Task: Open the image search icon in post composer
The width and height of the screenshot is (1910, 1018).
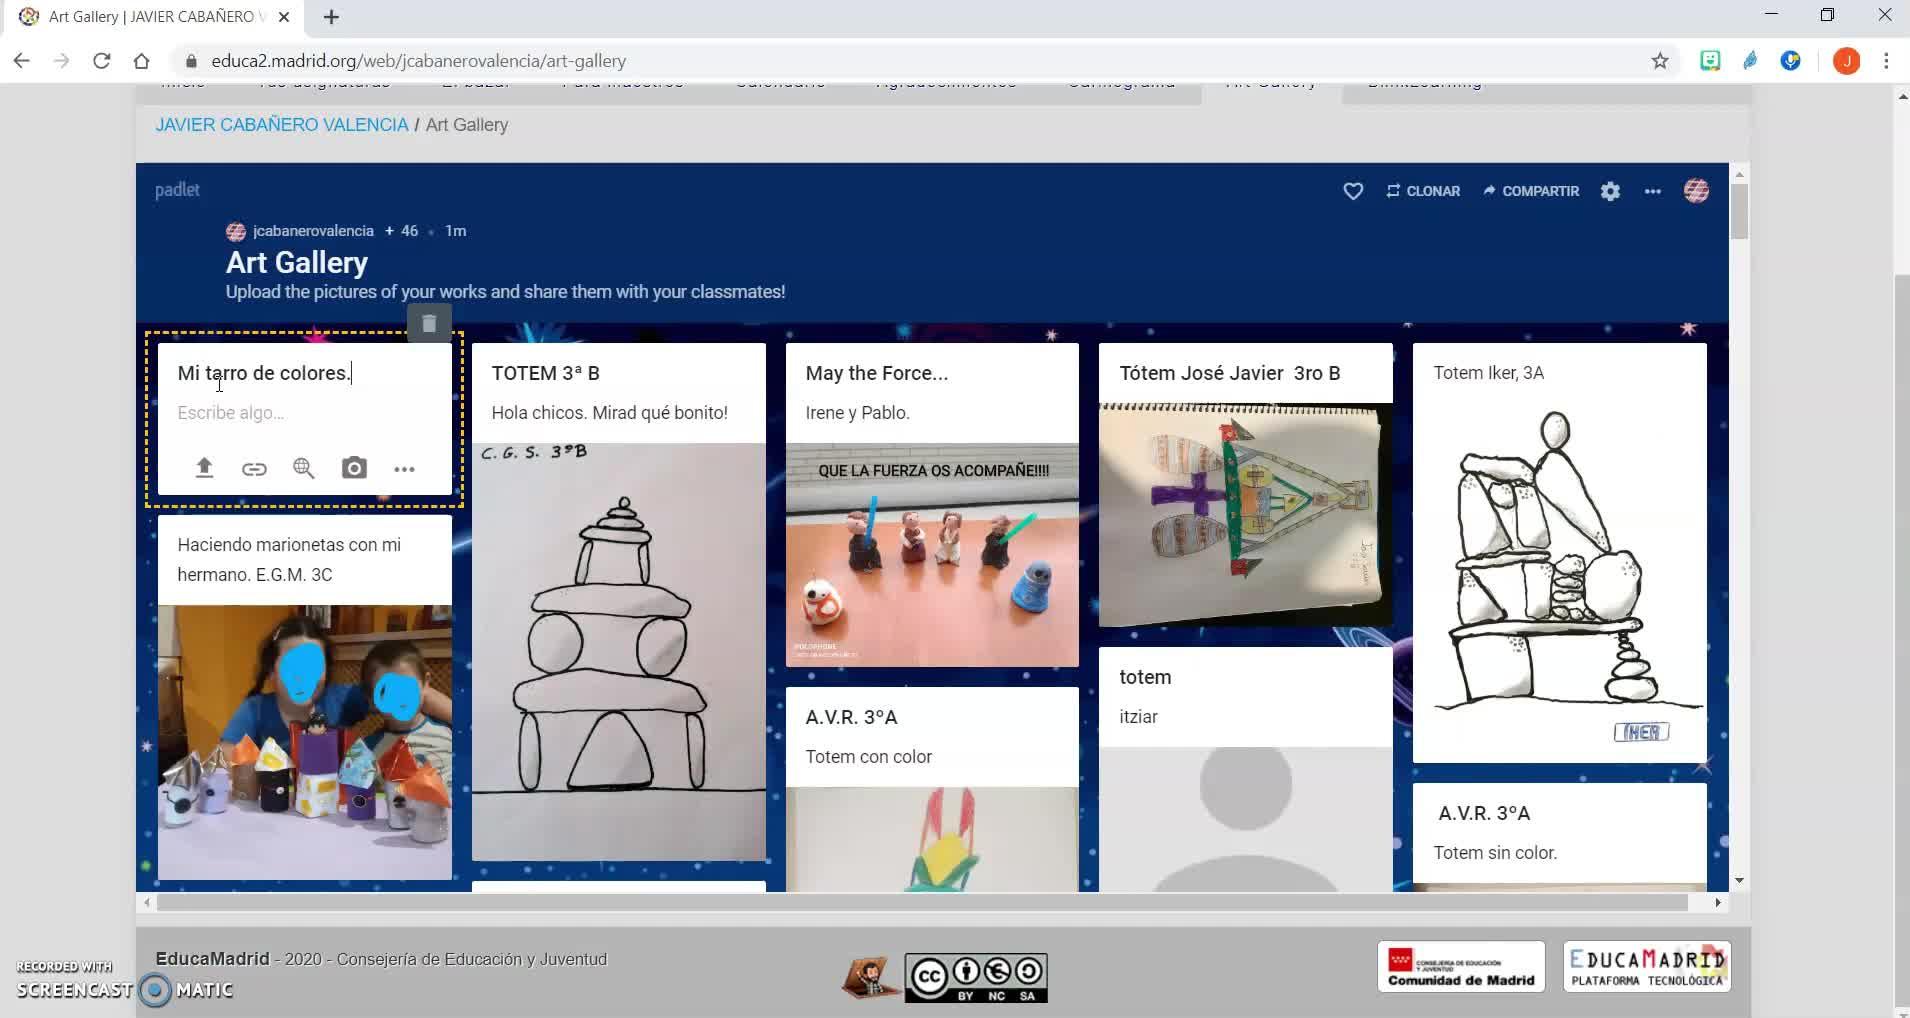Action: (x=304, y=468)
